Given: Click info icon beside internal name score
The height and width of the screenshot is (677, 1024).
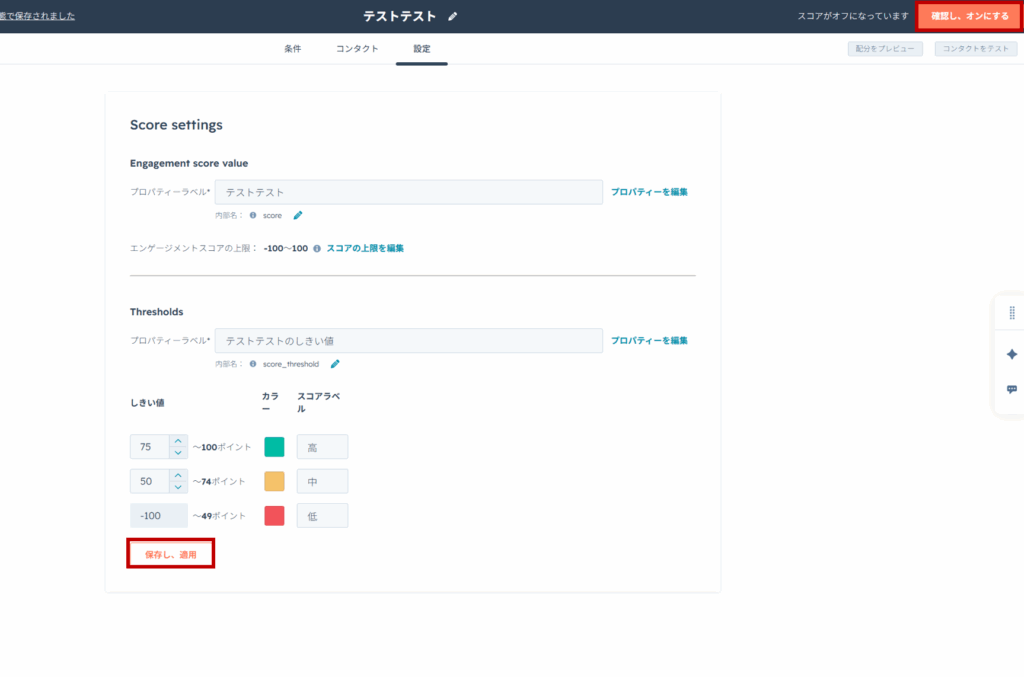Looking at the screenshot, I should [253, 215].
